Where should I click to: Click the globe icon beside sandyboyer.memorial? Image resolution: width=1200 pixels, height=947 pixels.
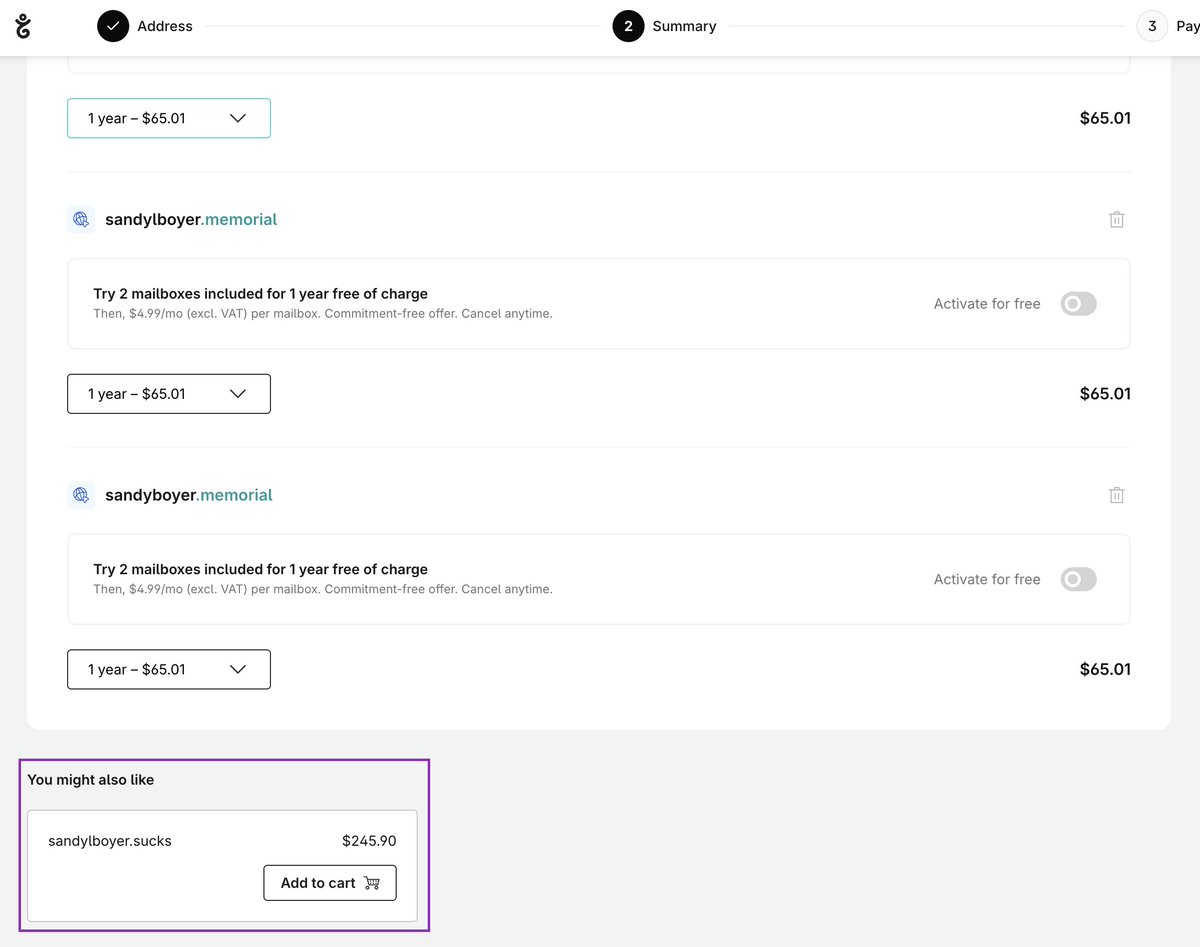coord(81,495)
